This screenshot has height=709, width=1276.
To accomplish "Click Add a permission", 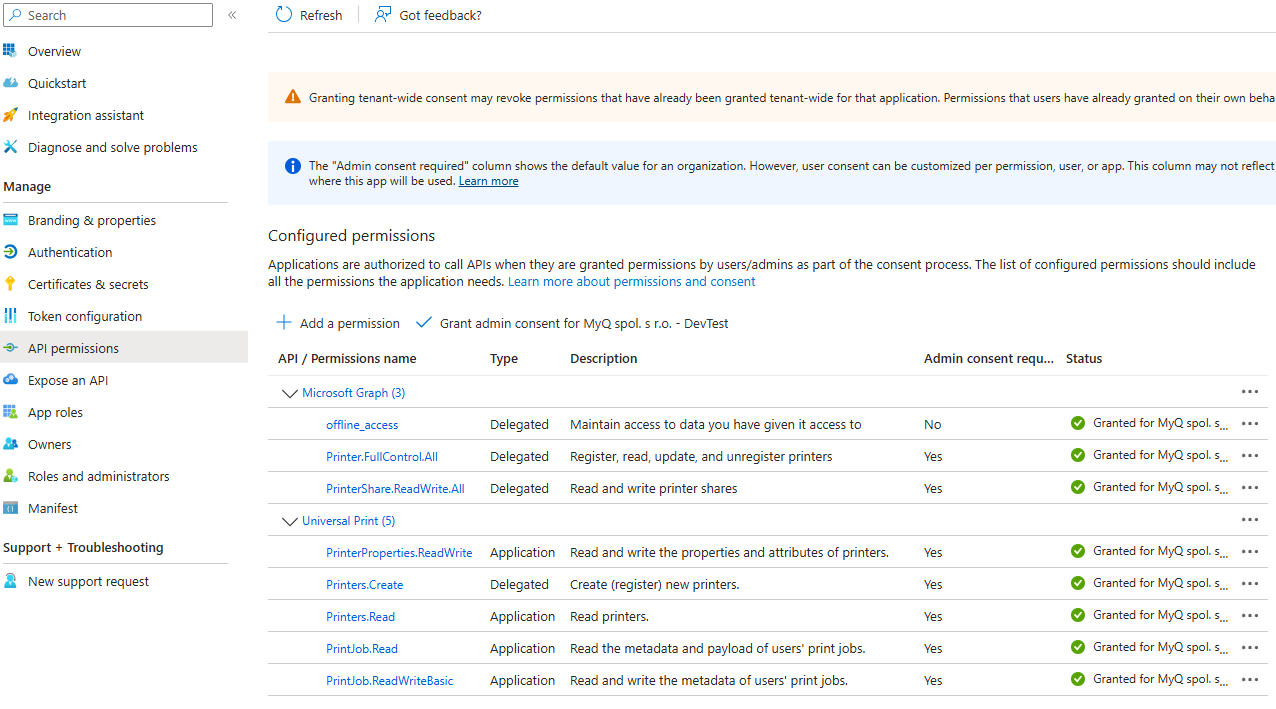I will (338, 323).
